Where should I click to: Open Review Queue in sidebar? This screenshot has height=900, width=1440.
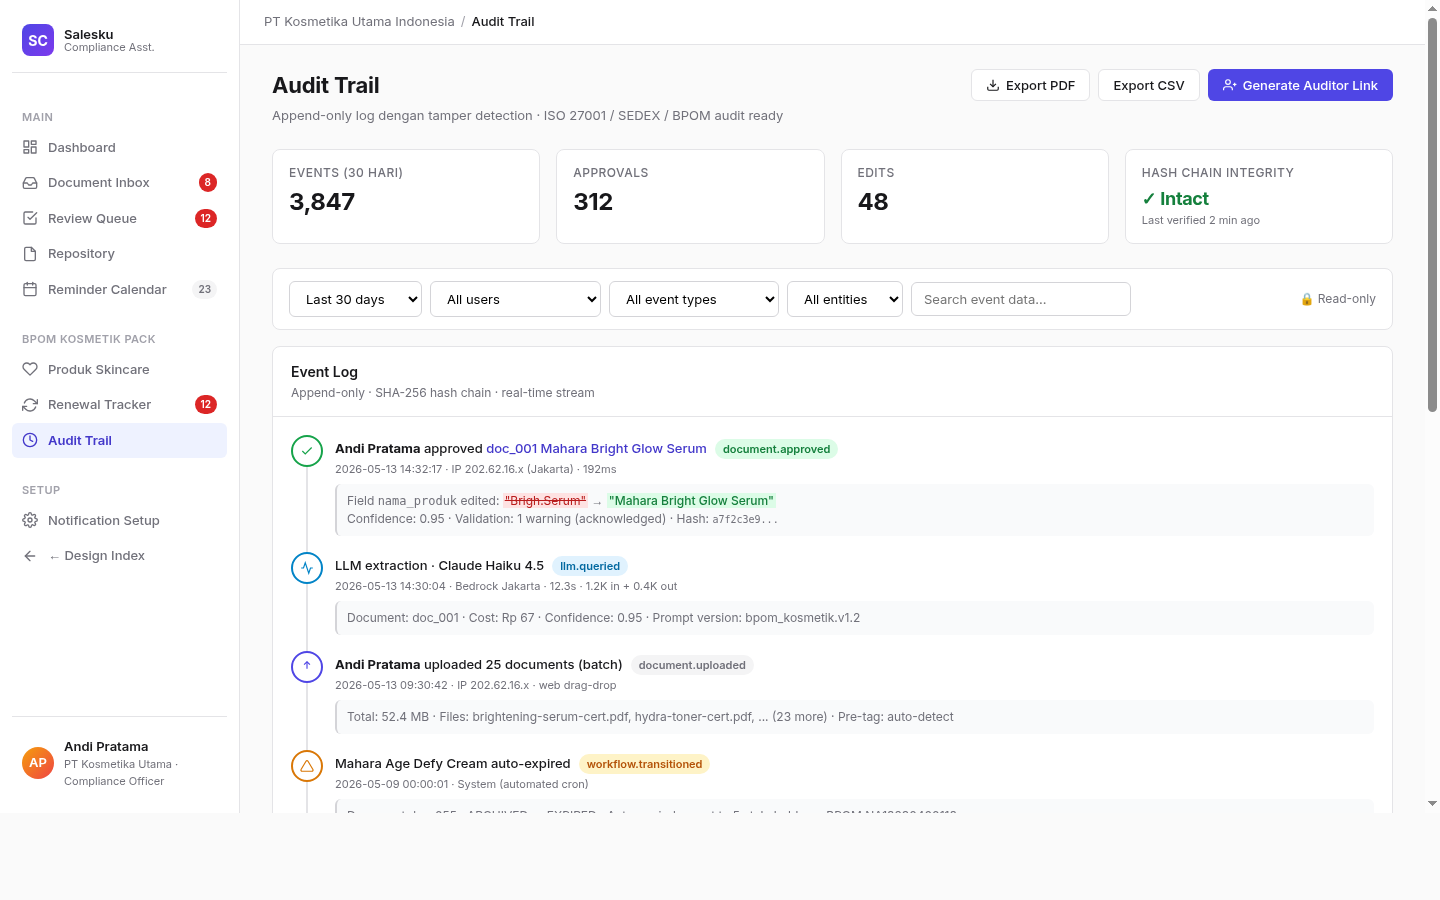119,218
